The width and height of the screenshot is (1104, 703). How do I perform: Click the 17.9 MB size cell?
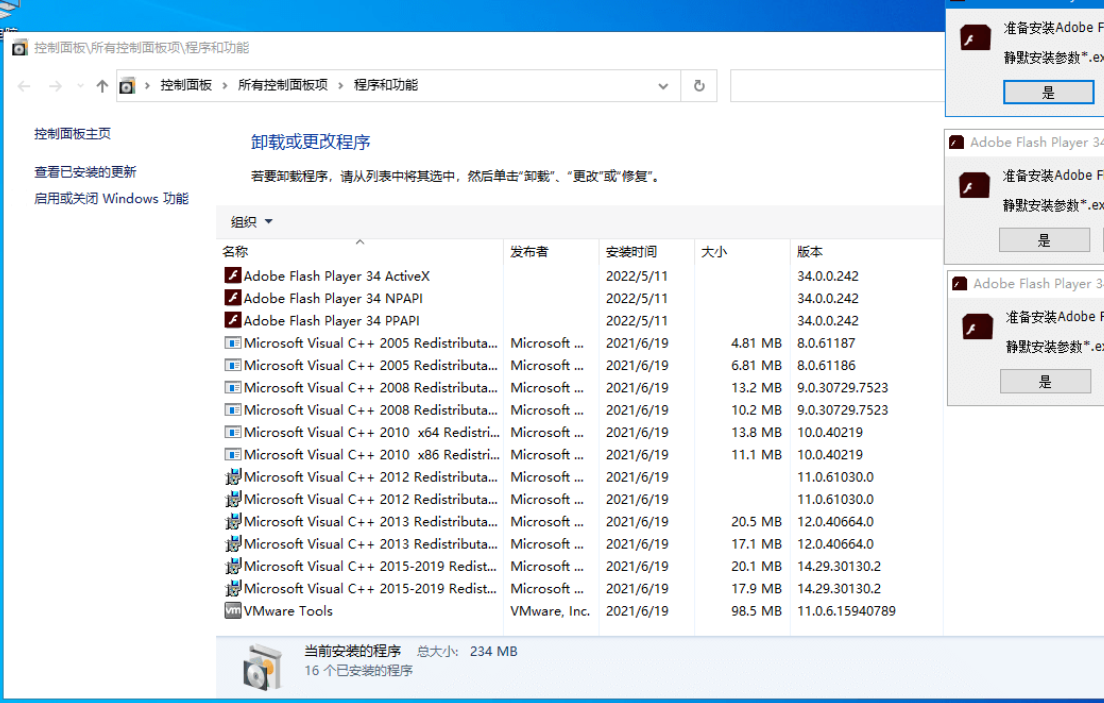pos(756,589)
